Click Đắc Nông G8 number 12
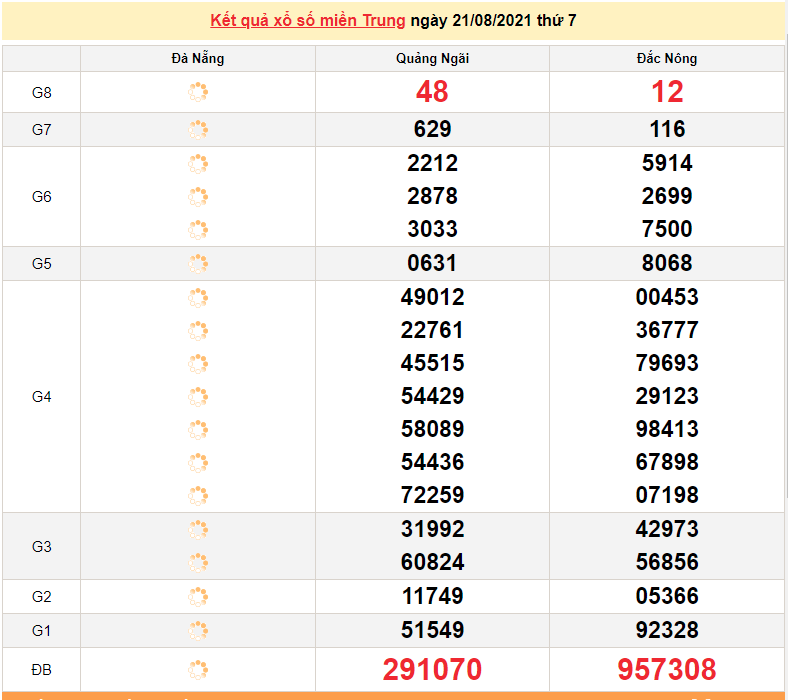This screenshot has height=700, width=788. point(667,92)
